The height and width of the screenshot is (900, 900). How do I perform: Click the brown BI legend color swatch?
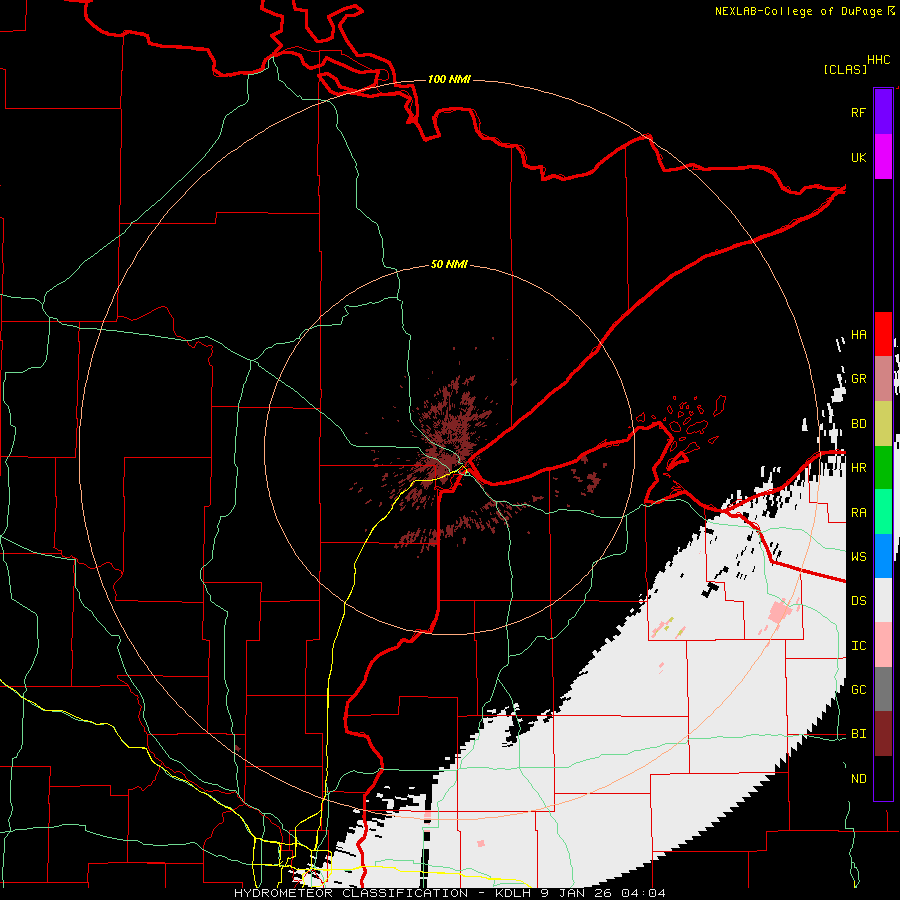click(x=883, y=734)
